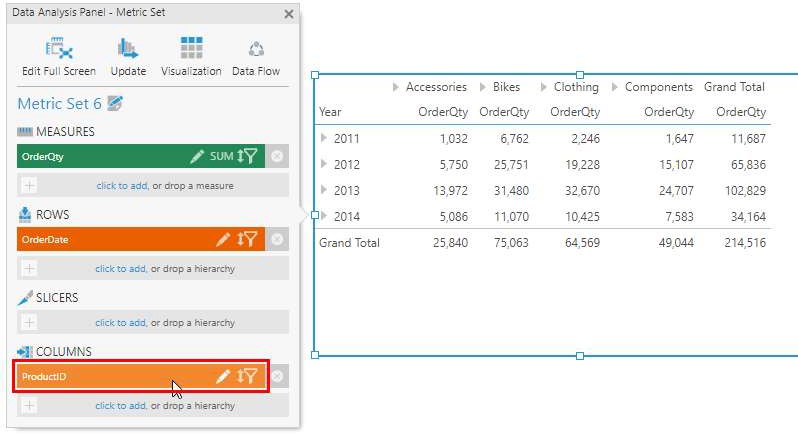Open sort/filter icon on OrderDate row

[247, 239]
